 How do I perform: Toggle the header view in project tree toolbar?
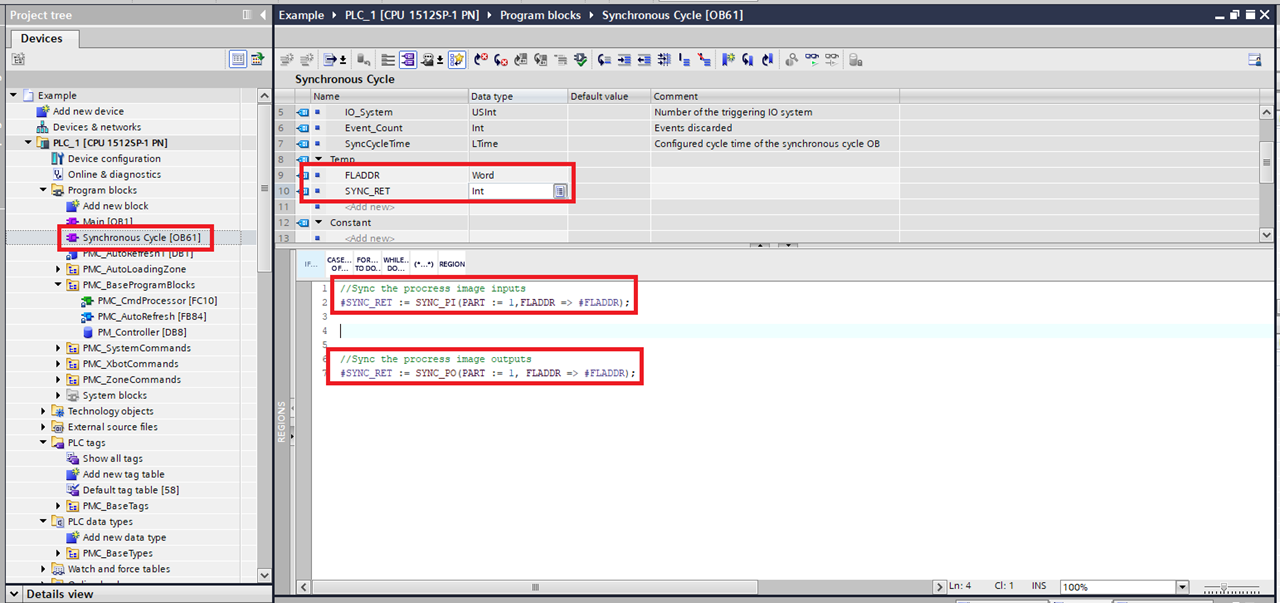click(238, 60)
